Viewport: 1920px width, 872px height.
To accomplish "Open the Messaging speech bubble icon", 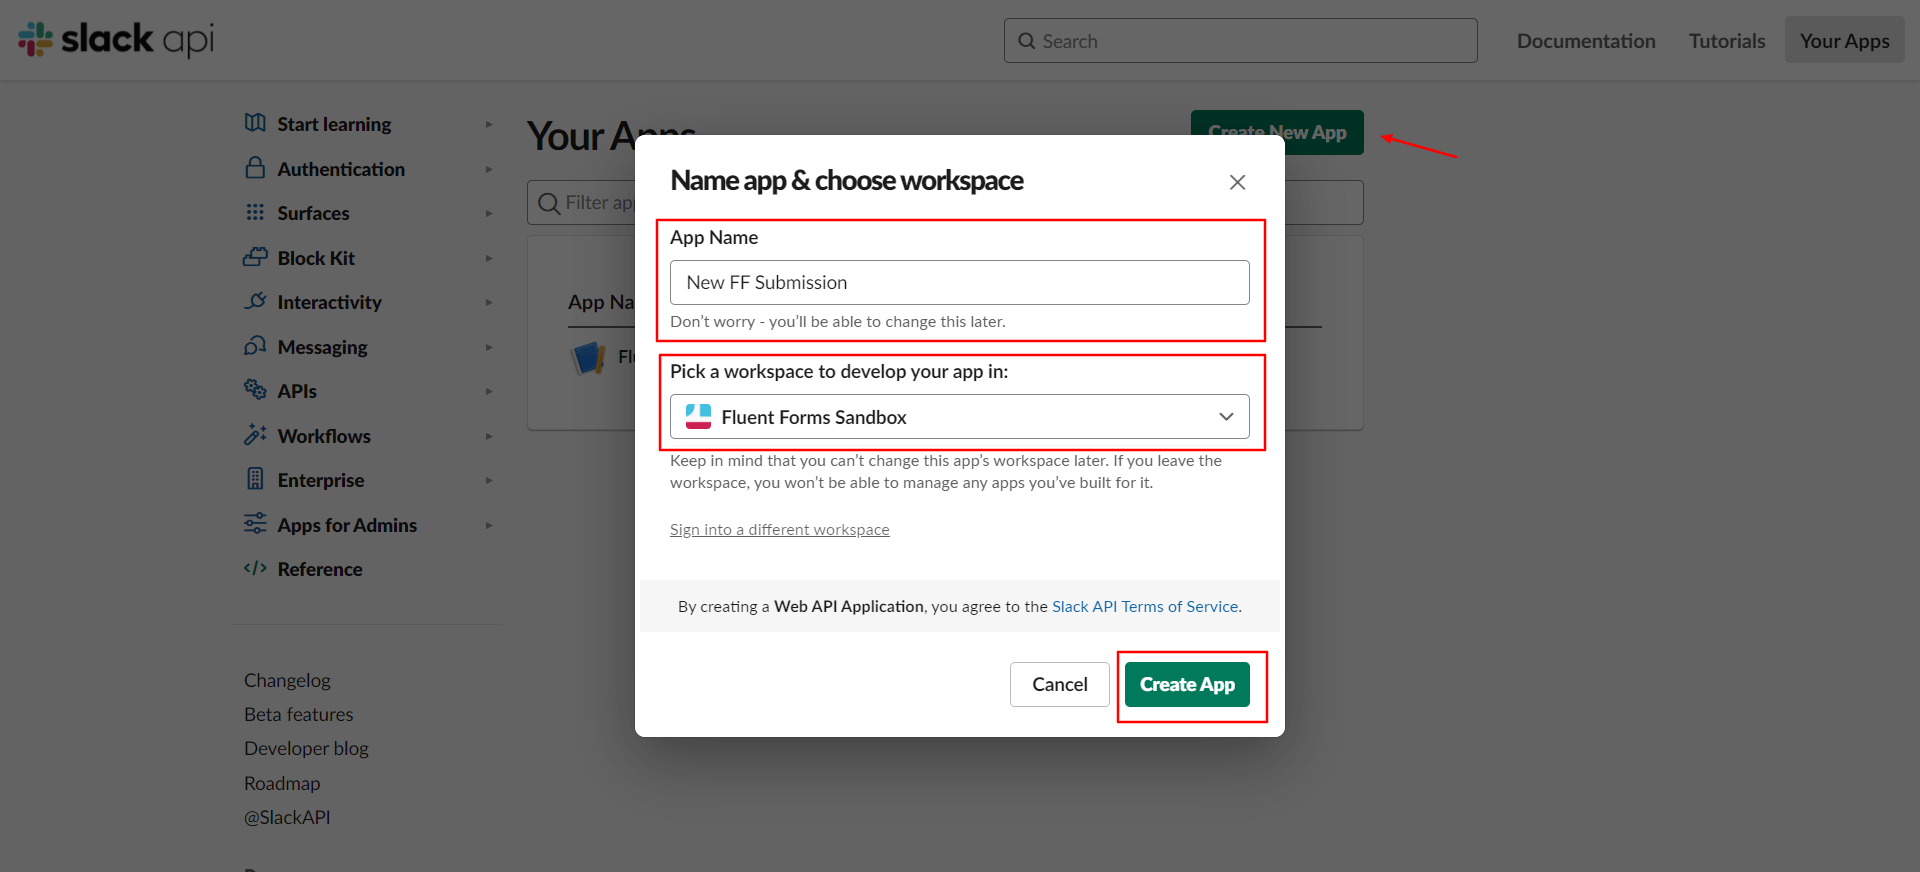I will (x=254, y=346).
